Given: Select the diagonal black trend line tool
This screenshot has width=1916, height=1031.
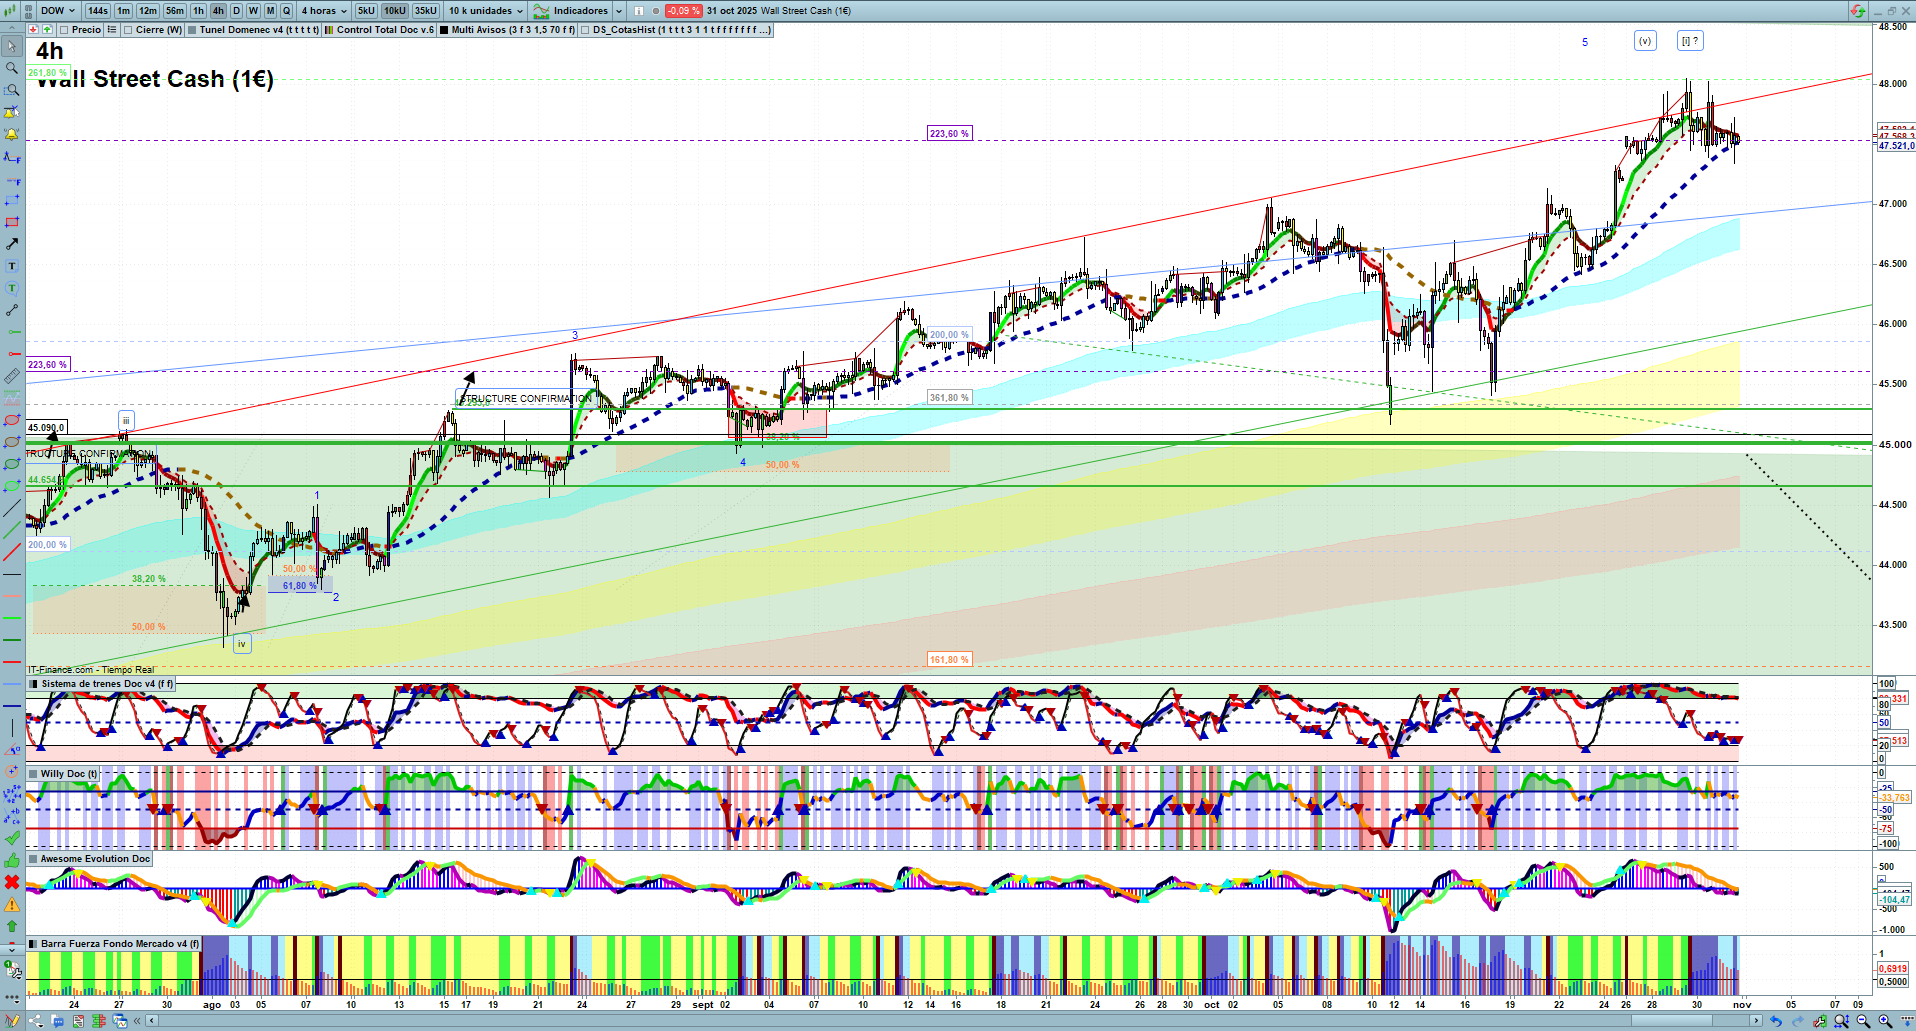Looking at the screenshot, I should (x=12, y=509).
